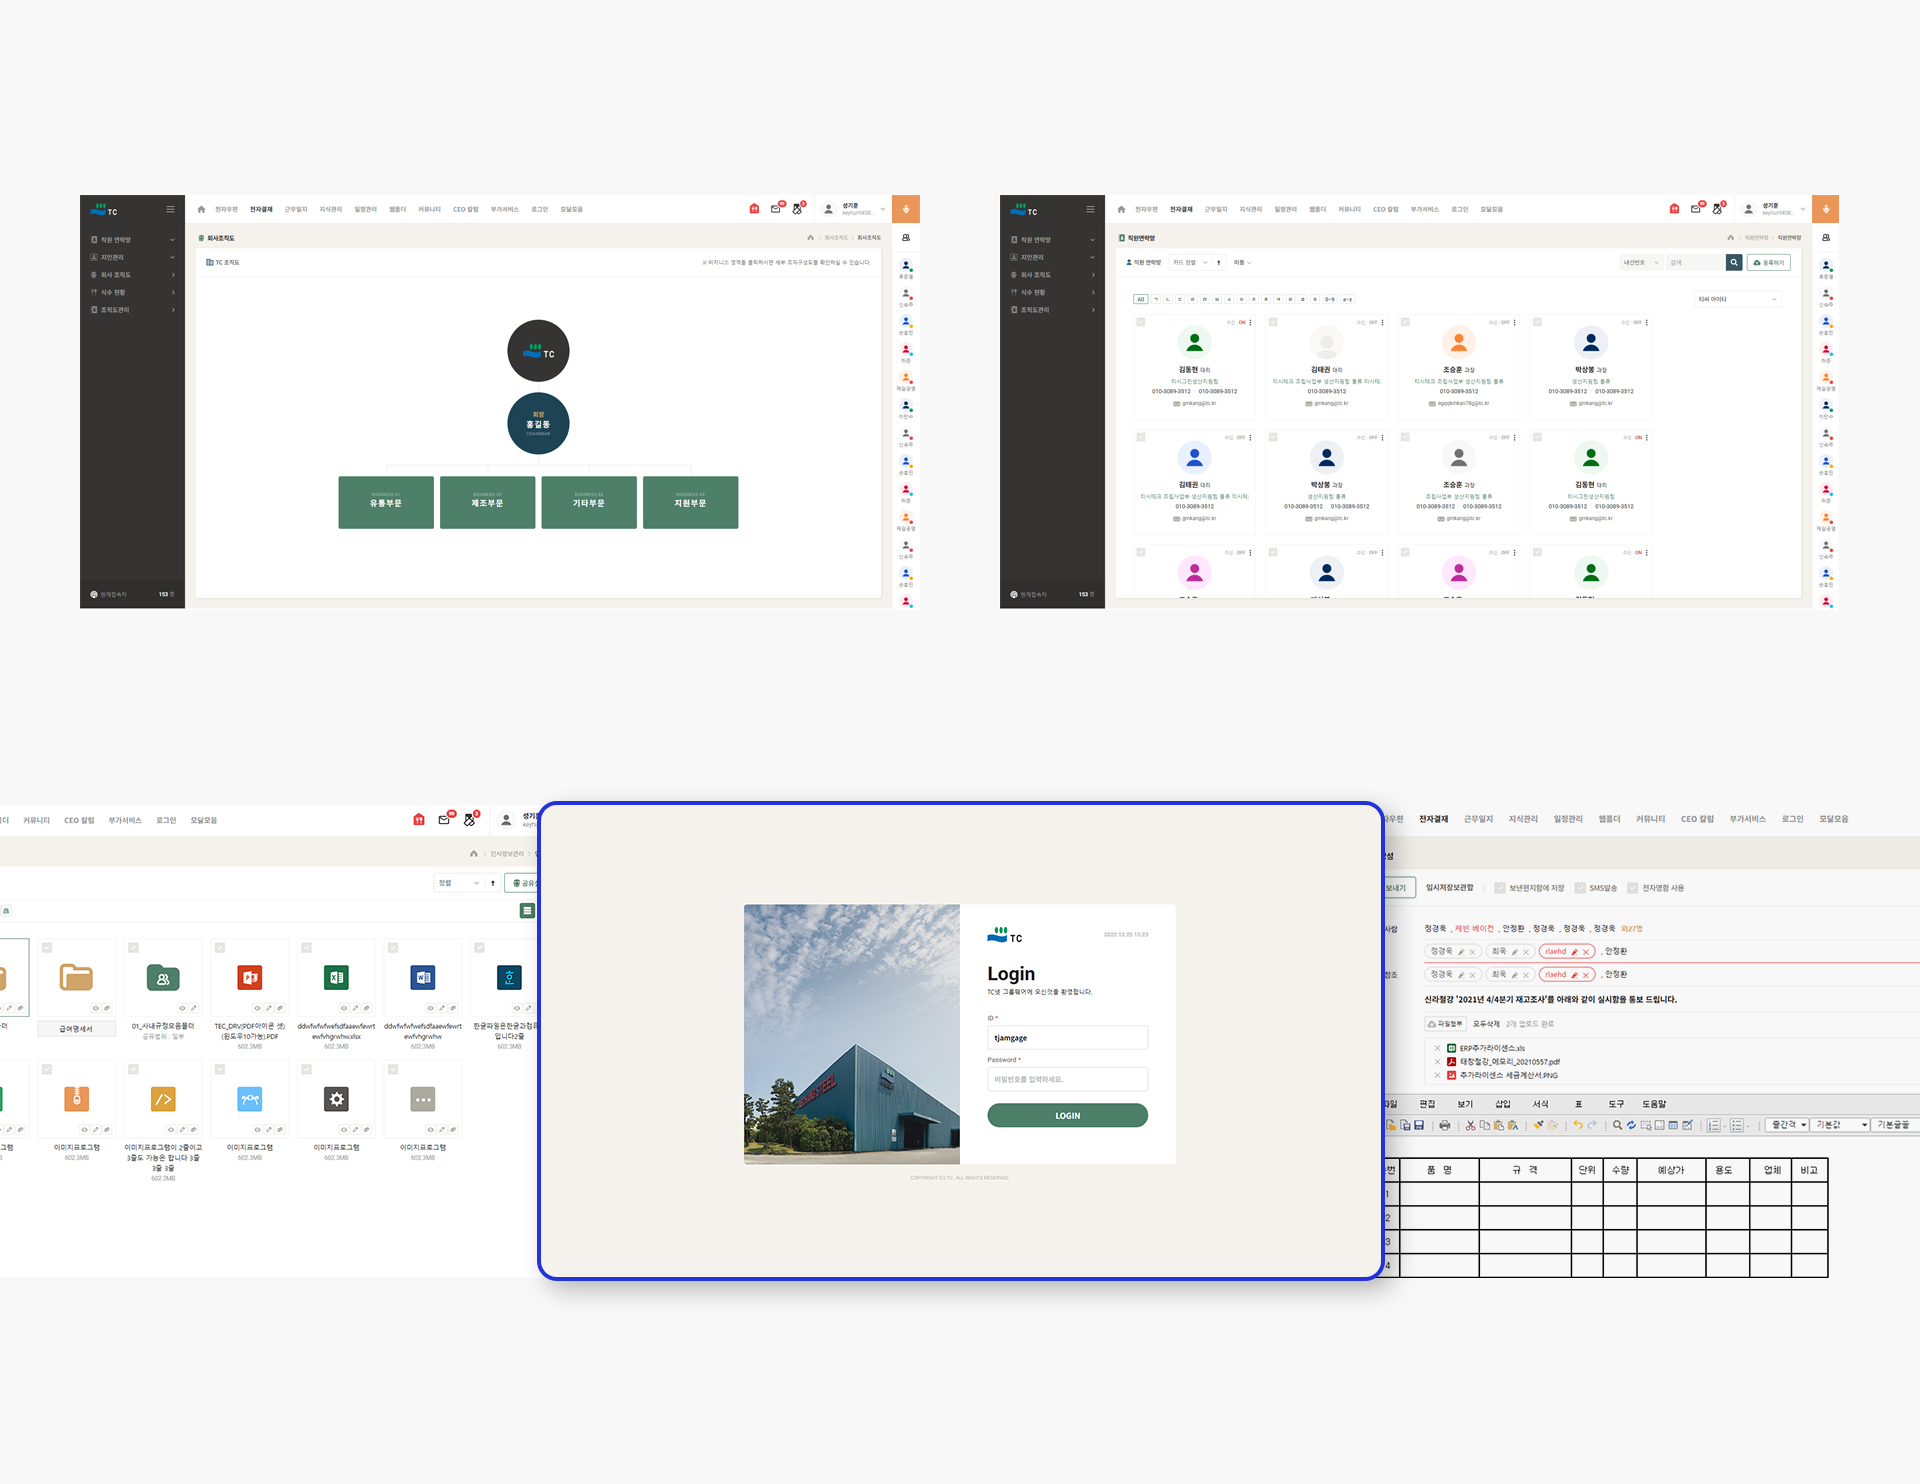Toggle the 전자명함 사용 checkbox

coord(1632,888)
